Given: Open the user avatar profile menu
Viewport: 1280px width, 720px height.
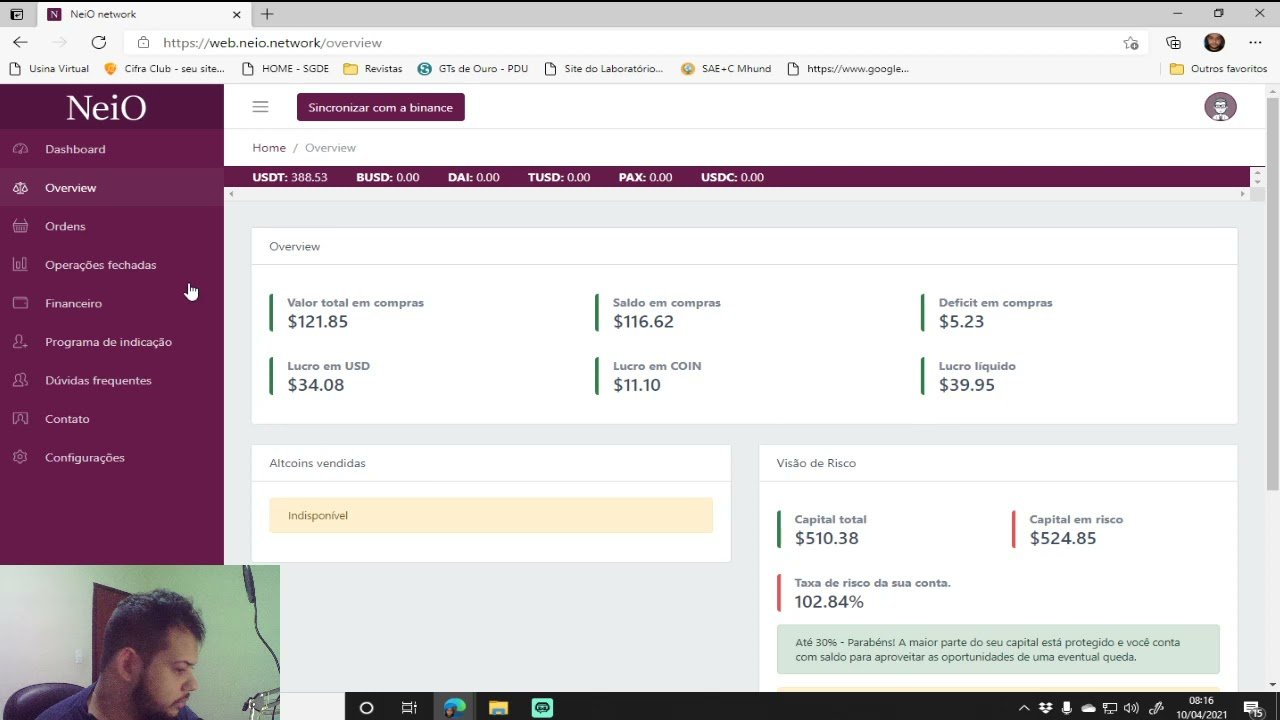Looking at the screenshot, I should pos(1220,107).
